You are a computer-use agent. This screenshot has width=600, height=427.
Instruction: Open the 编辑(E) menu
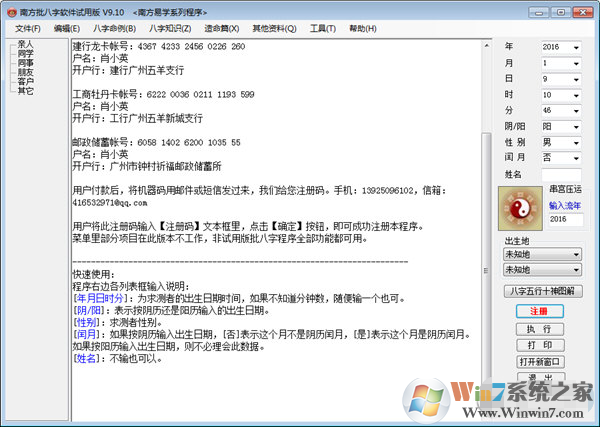tap(67, 29)
